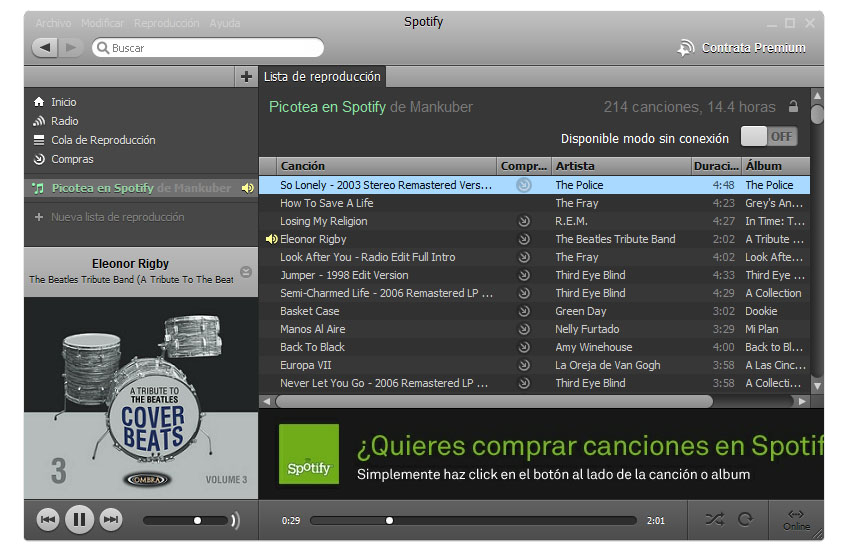Click the playlist lock icon
The height and width of the screenshot is (558, 845).
[793, 106]
